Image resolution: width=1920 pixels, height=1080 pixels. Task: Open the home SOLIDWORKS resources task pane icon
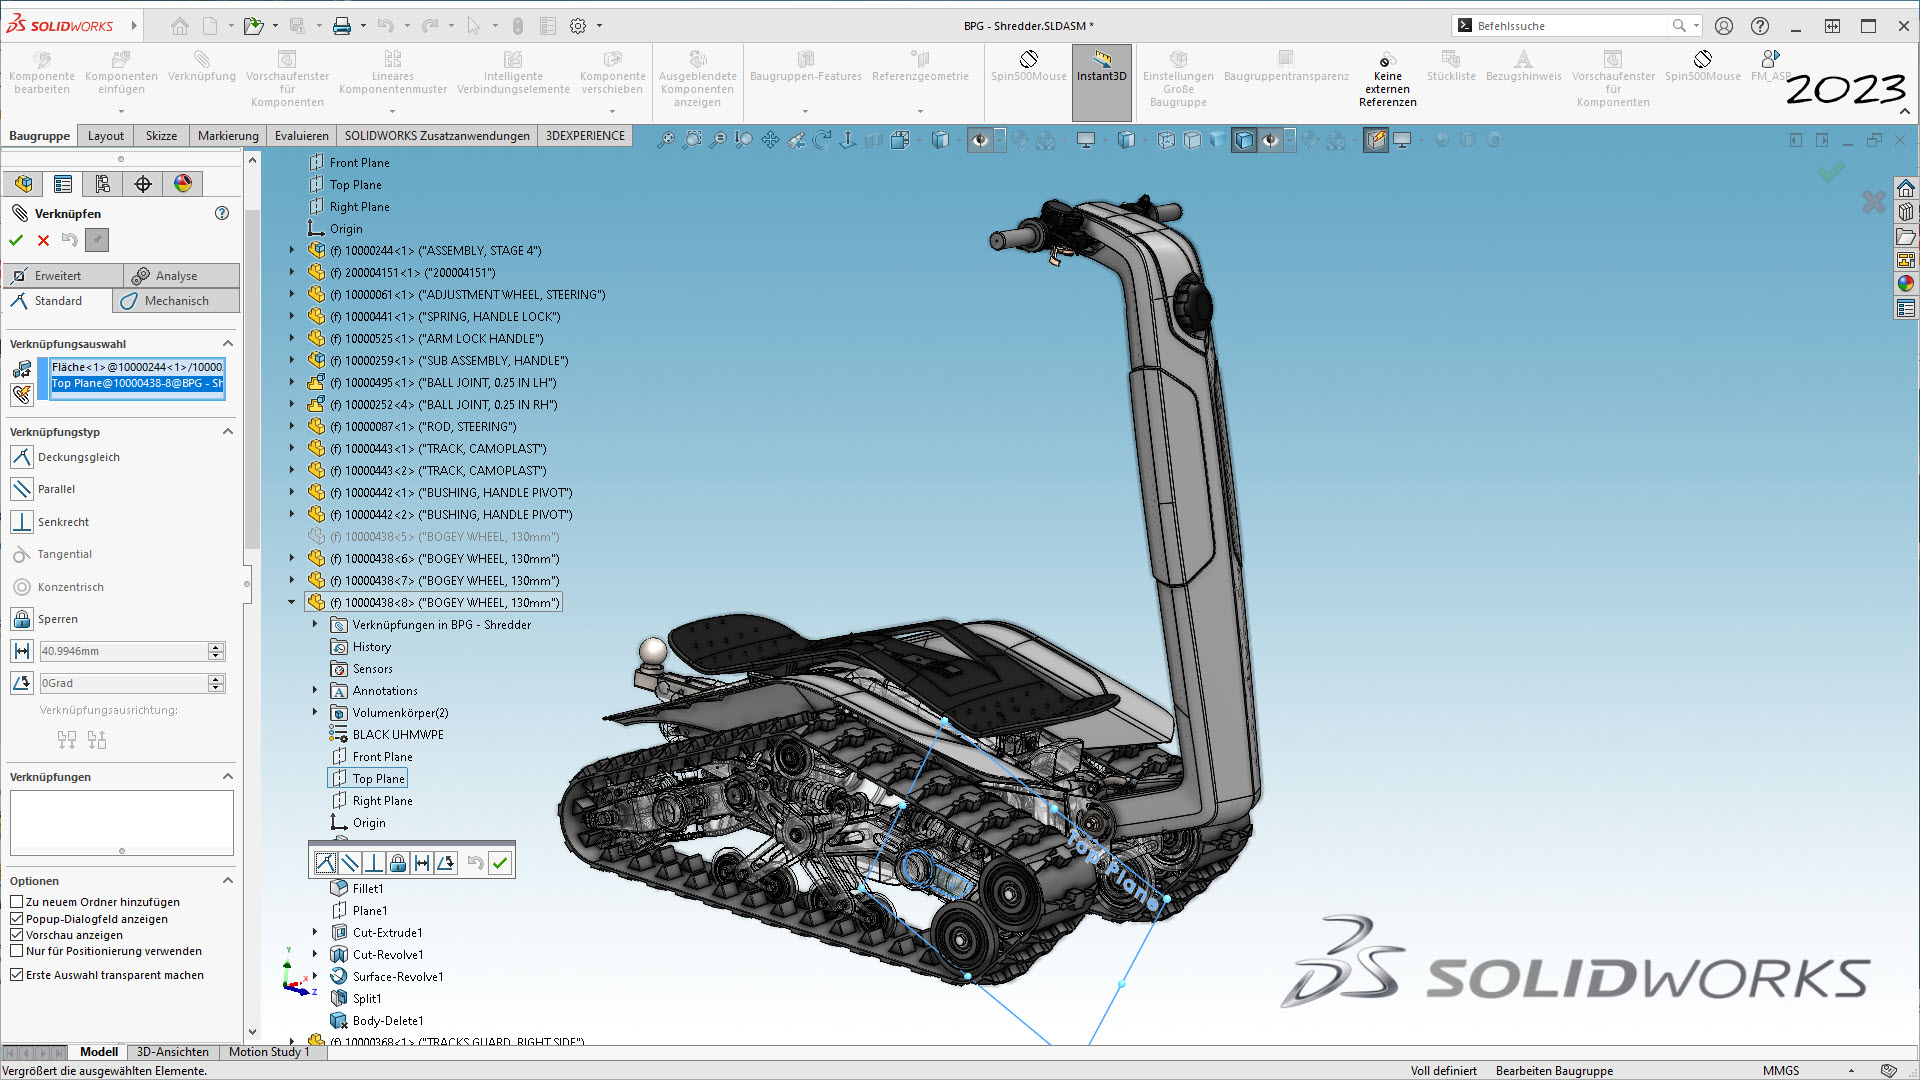tap(1906, 188)
